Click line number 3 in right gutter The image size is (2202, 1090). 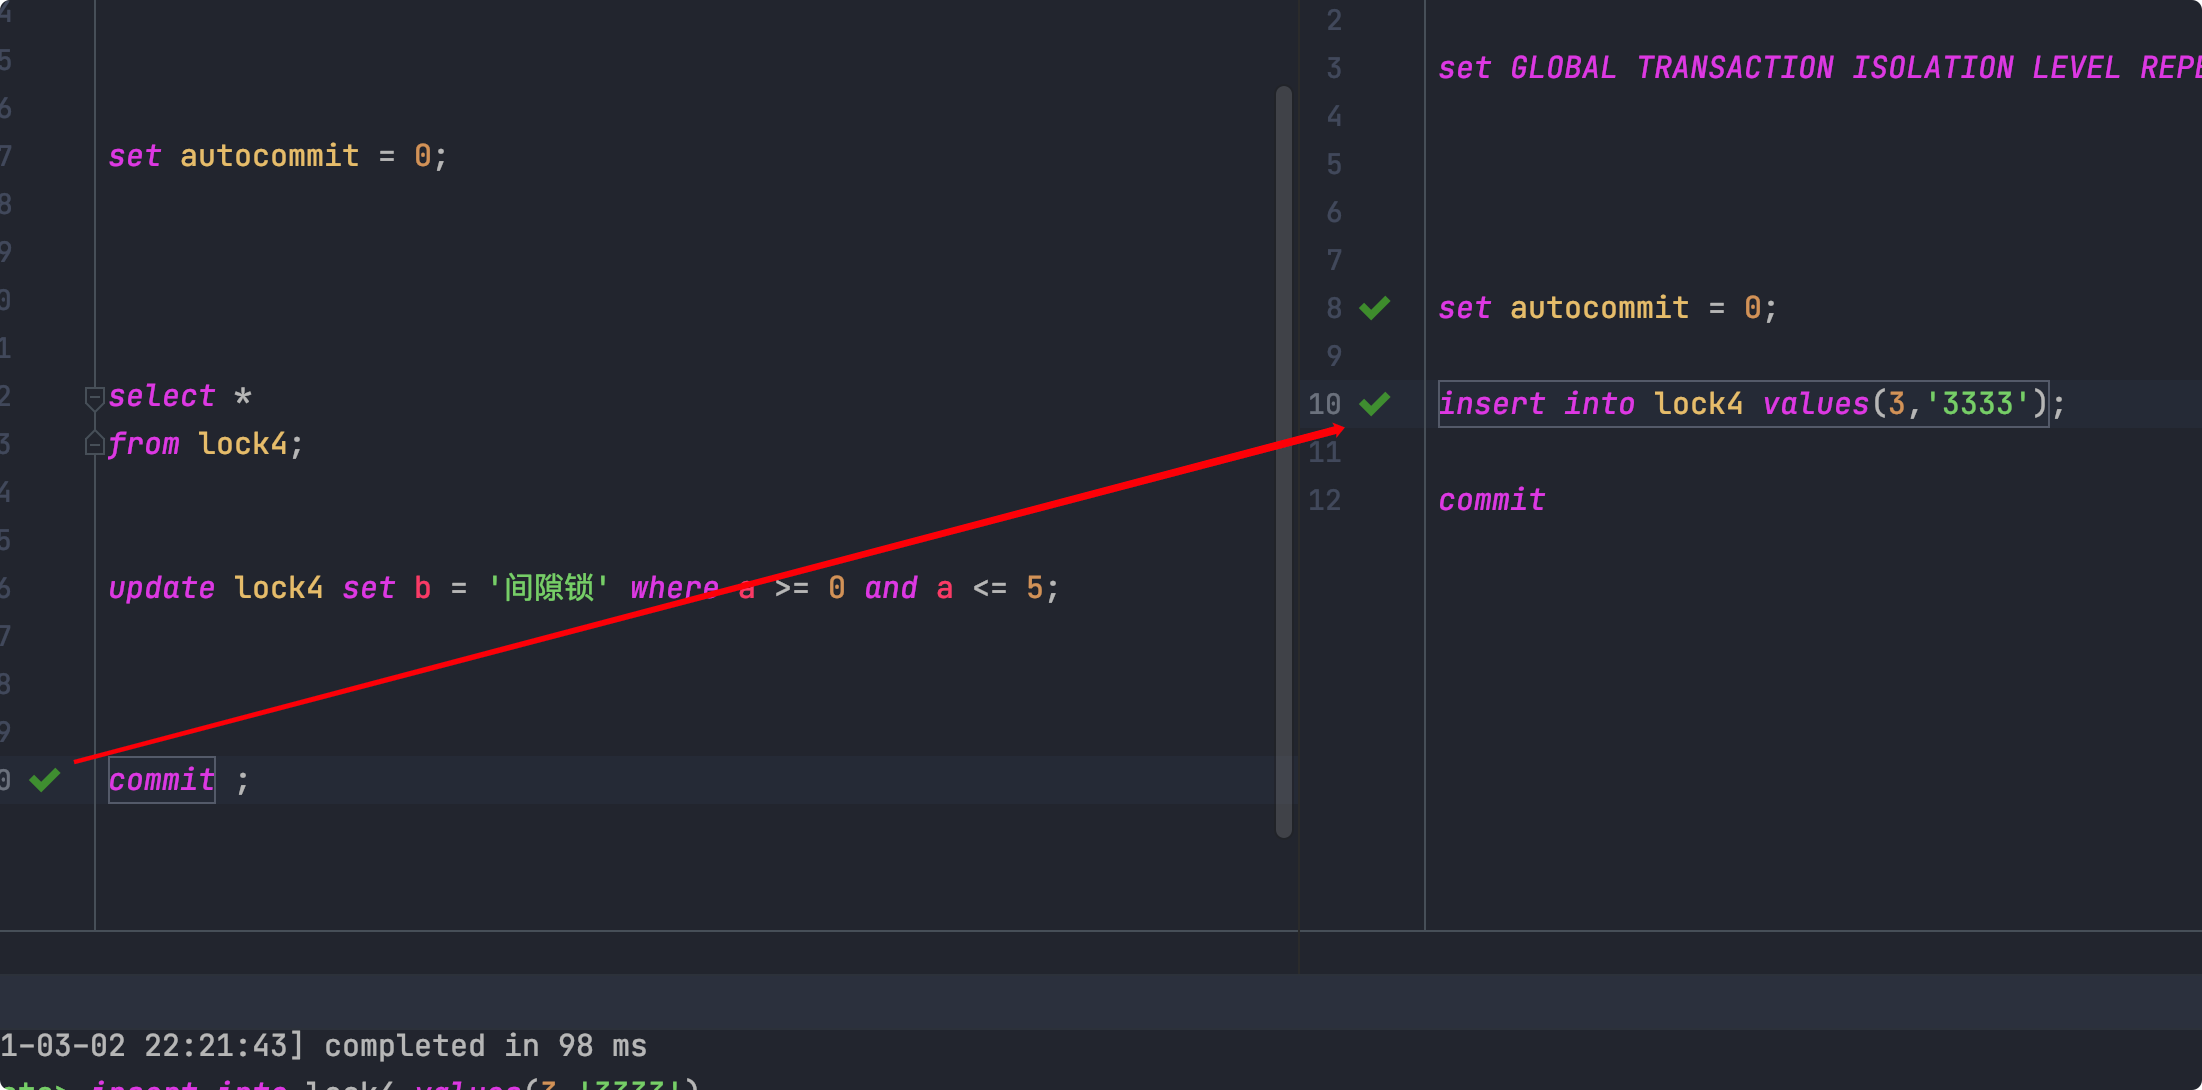(1334, 68)
